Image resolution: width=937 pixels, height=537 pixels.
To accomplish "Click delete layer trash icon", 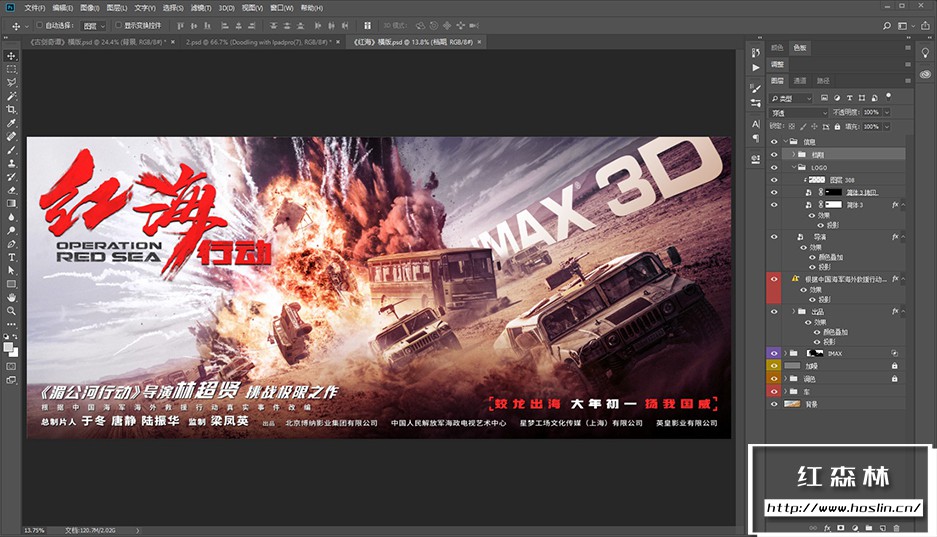I will [896, 528].
